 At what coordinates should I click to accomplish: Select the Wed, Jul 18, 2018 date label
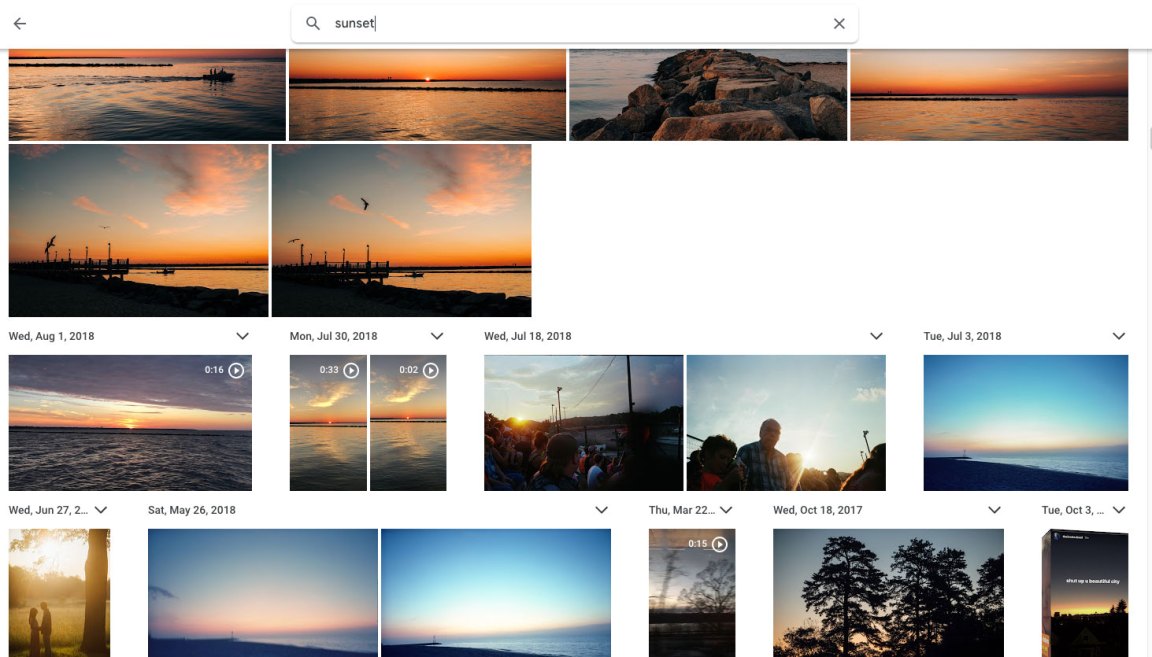click(x=528, y=336)
